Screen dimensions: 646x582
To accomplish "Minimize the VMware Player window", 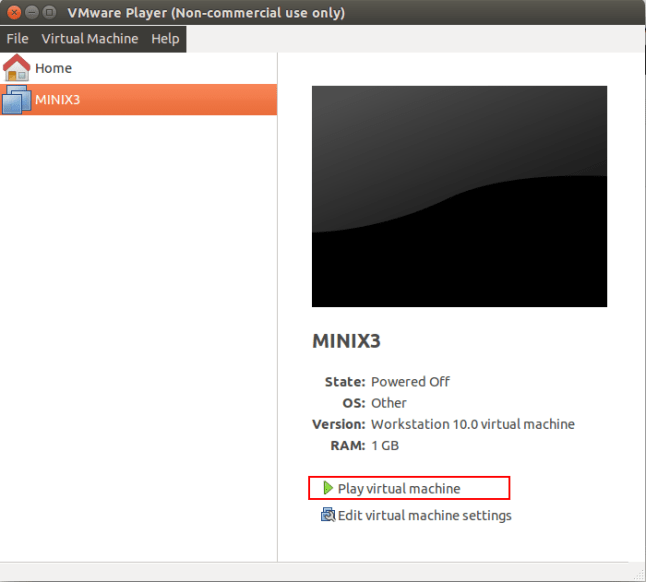I will tap(32, 12).
